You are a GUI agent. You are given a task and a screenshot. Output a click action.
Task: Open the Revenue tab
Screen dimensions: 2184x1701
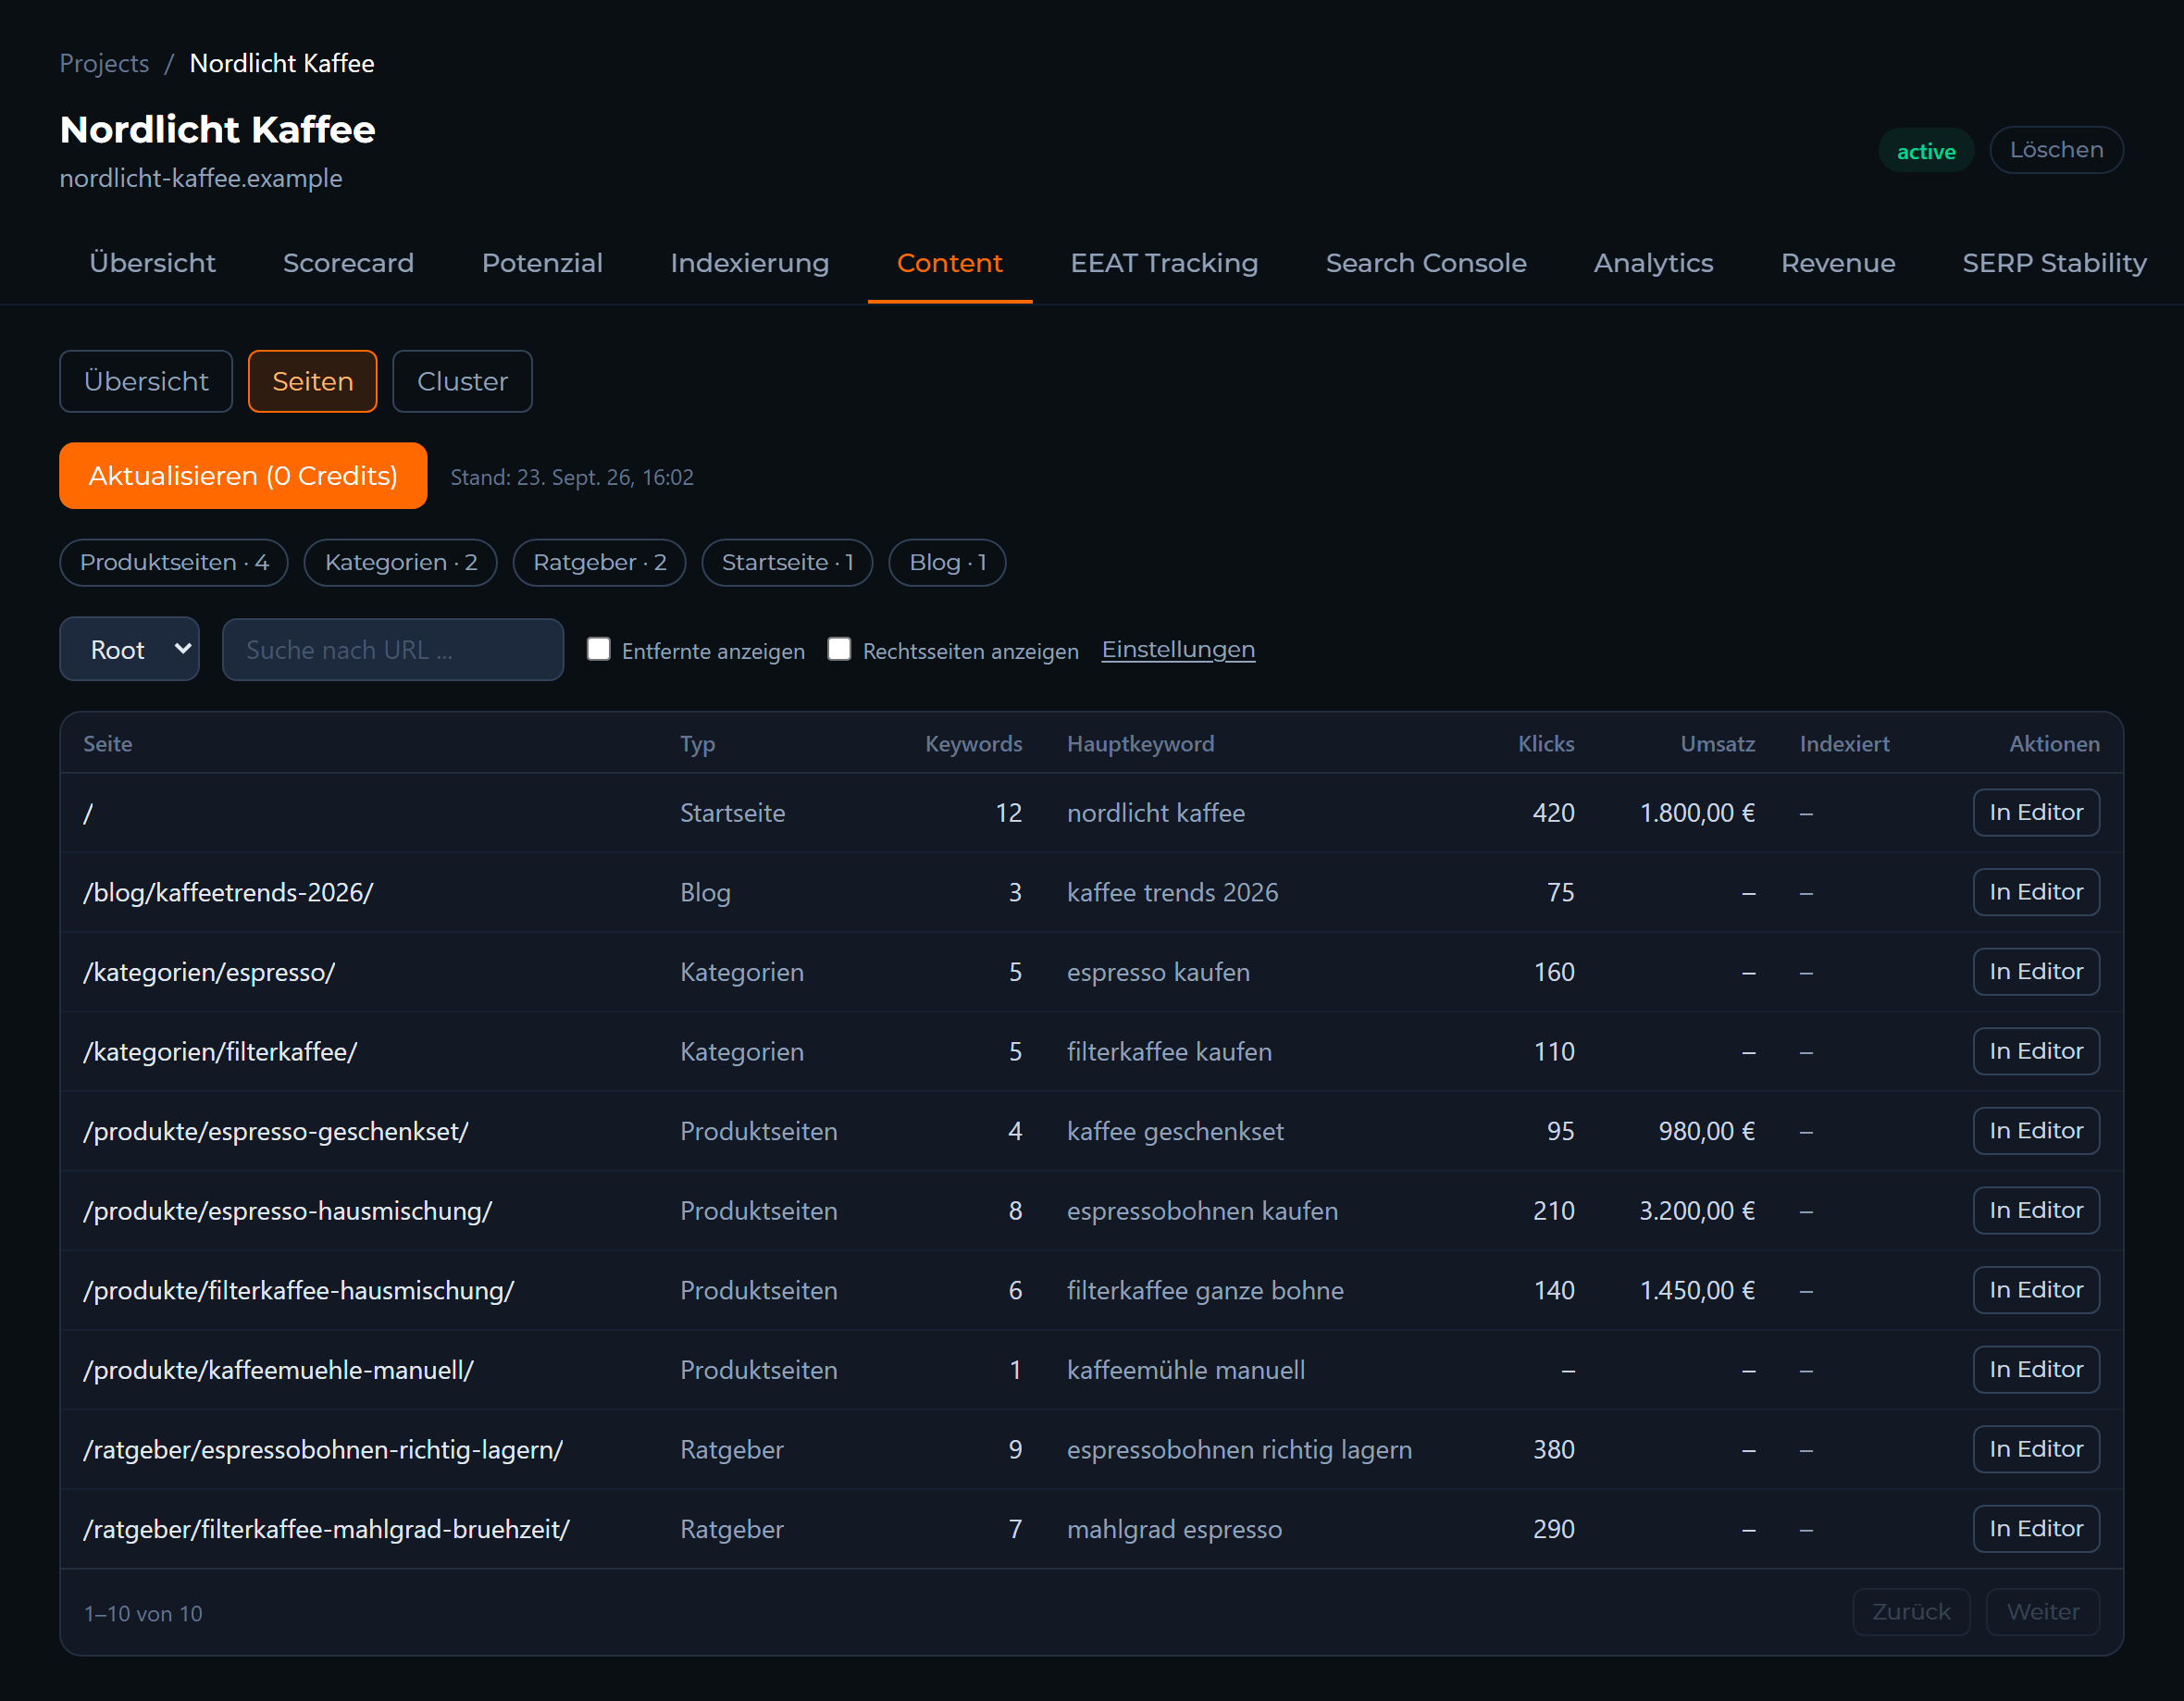[1837, 263]
